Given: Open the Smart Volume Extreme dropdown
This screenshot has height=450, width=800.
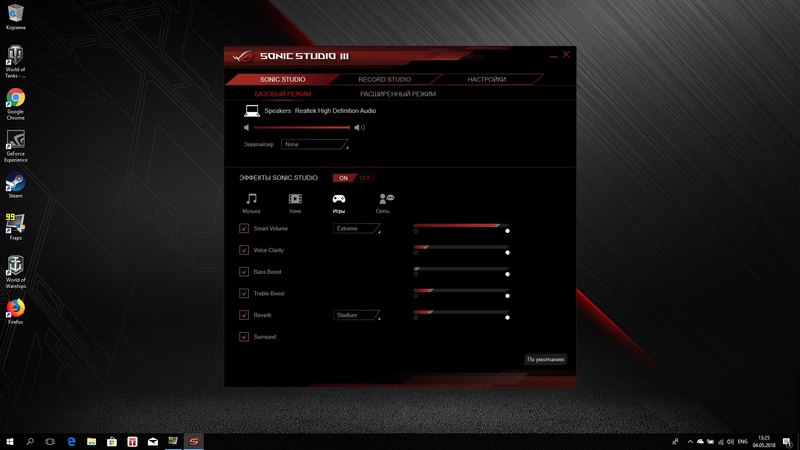Looking at the screenshot, I should [357, 229].
